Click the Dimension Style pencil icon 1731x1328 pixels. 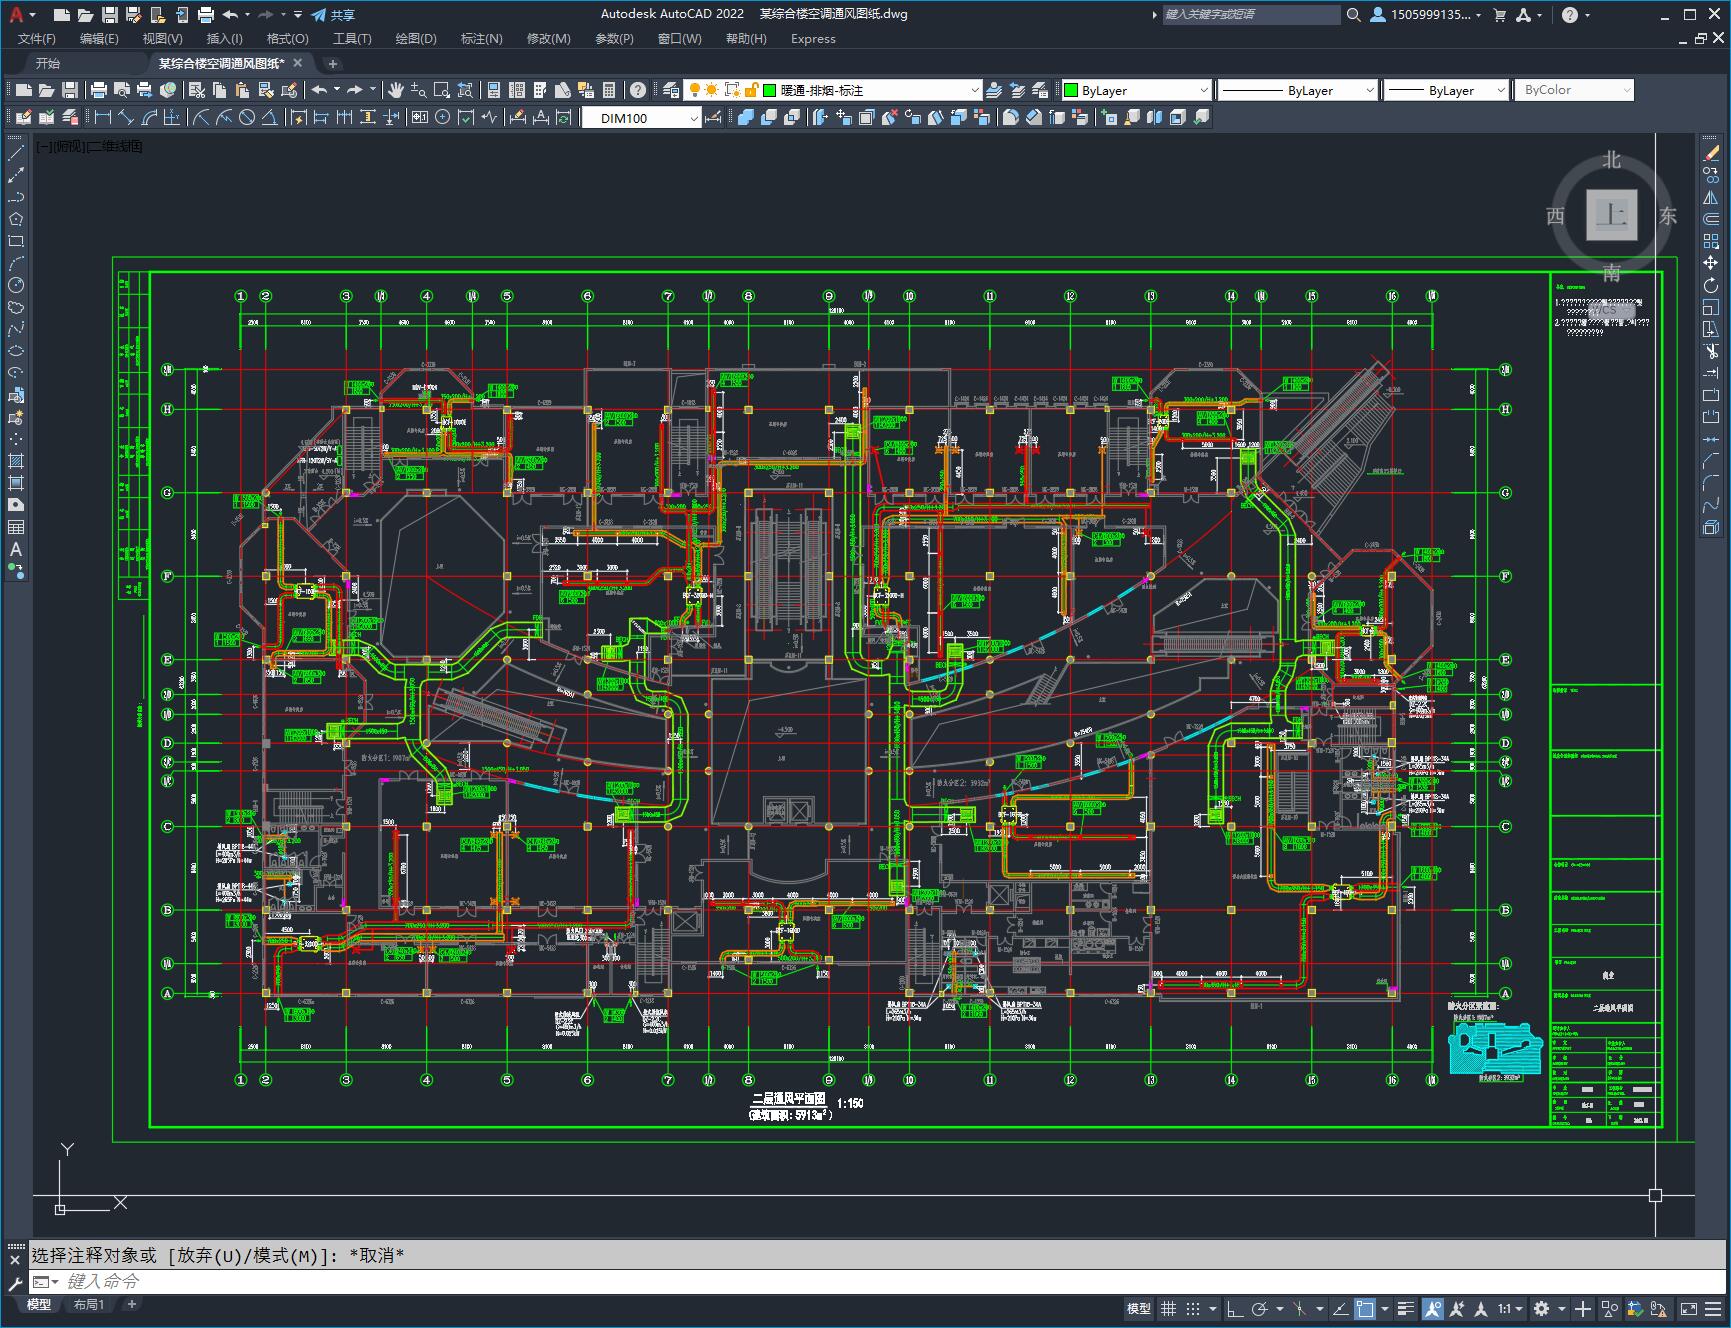click(x=714, y=118)
